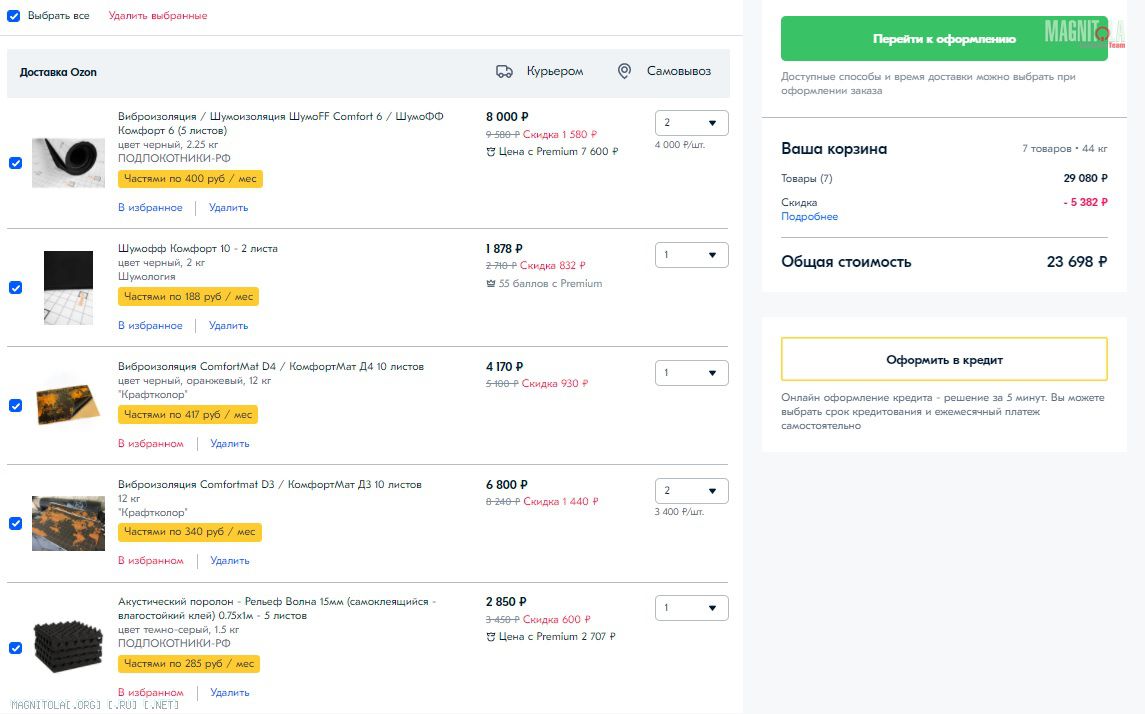The height and width of the screenshot is (714, 1145).
Task: Open the Шумофф Комфорт 10 product image
Action: pyautogui.click(x=69, y=288)
